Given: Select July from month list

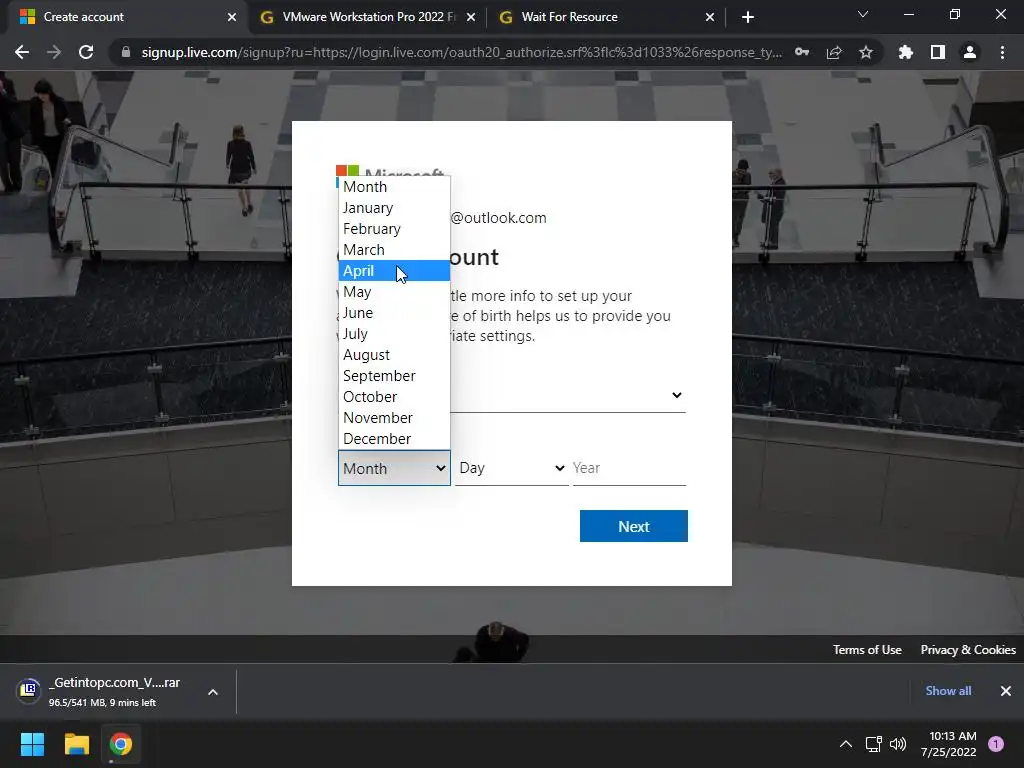Looking at the screenshot, I should pyautogui.click(x=394, y=334).
